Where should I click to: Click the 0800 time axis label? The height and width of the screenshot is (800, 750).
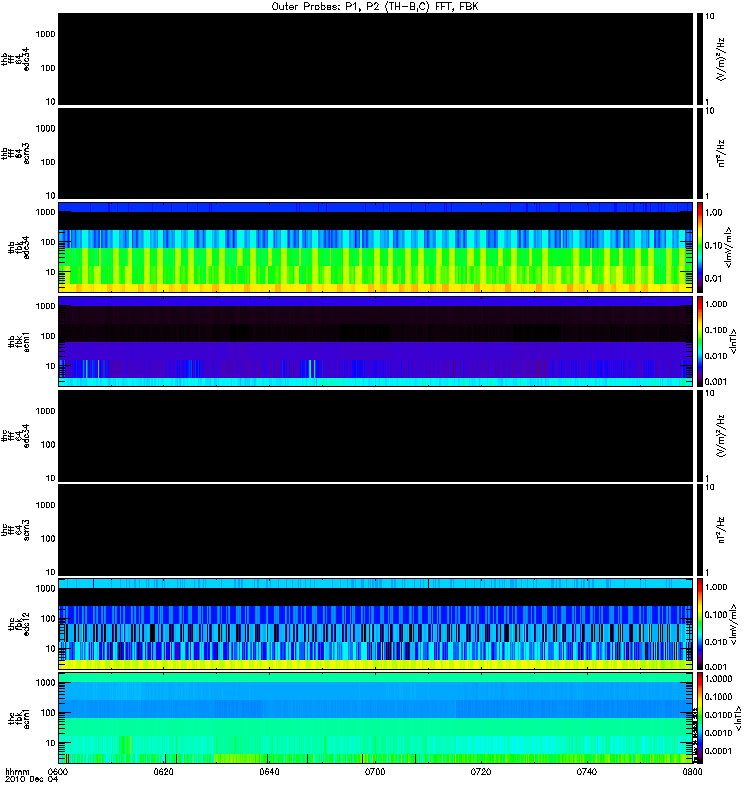[692, 771]
